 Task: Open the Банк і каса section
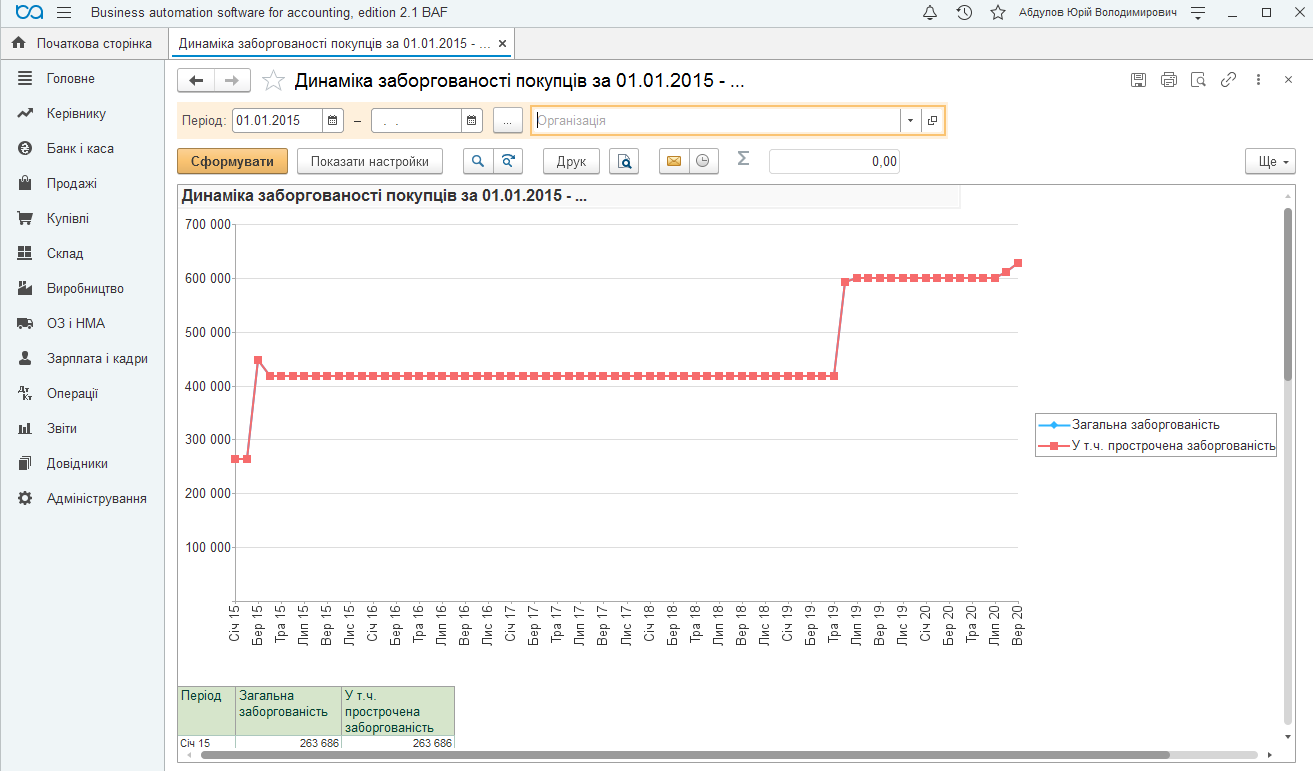tap(80, 149)
